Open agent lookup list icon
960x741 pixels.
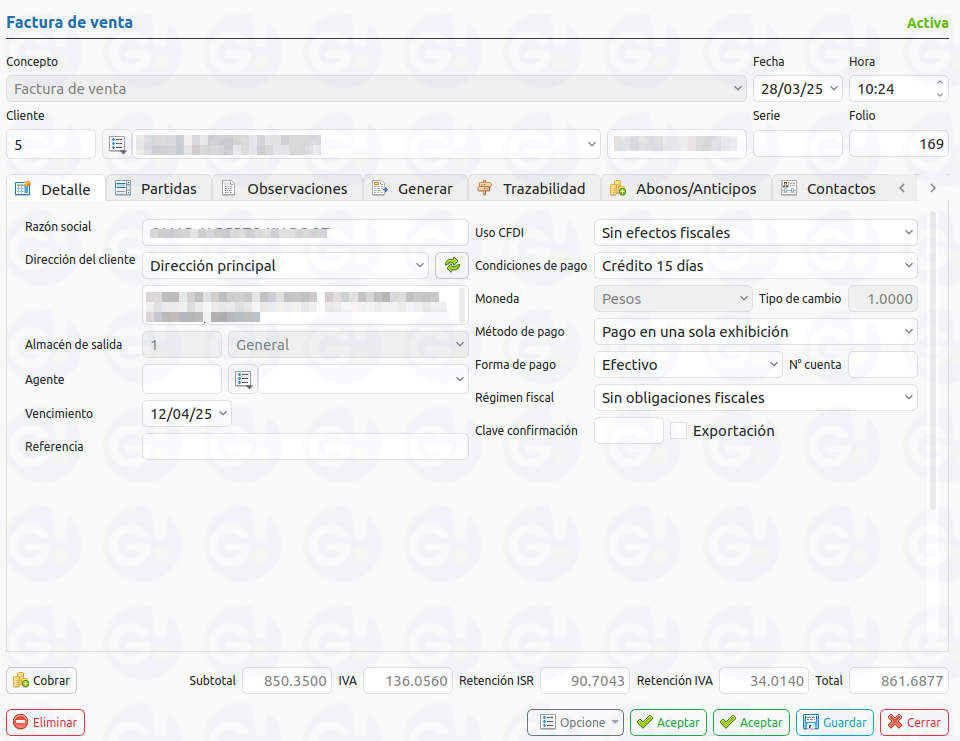click(243, 379)
